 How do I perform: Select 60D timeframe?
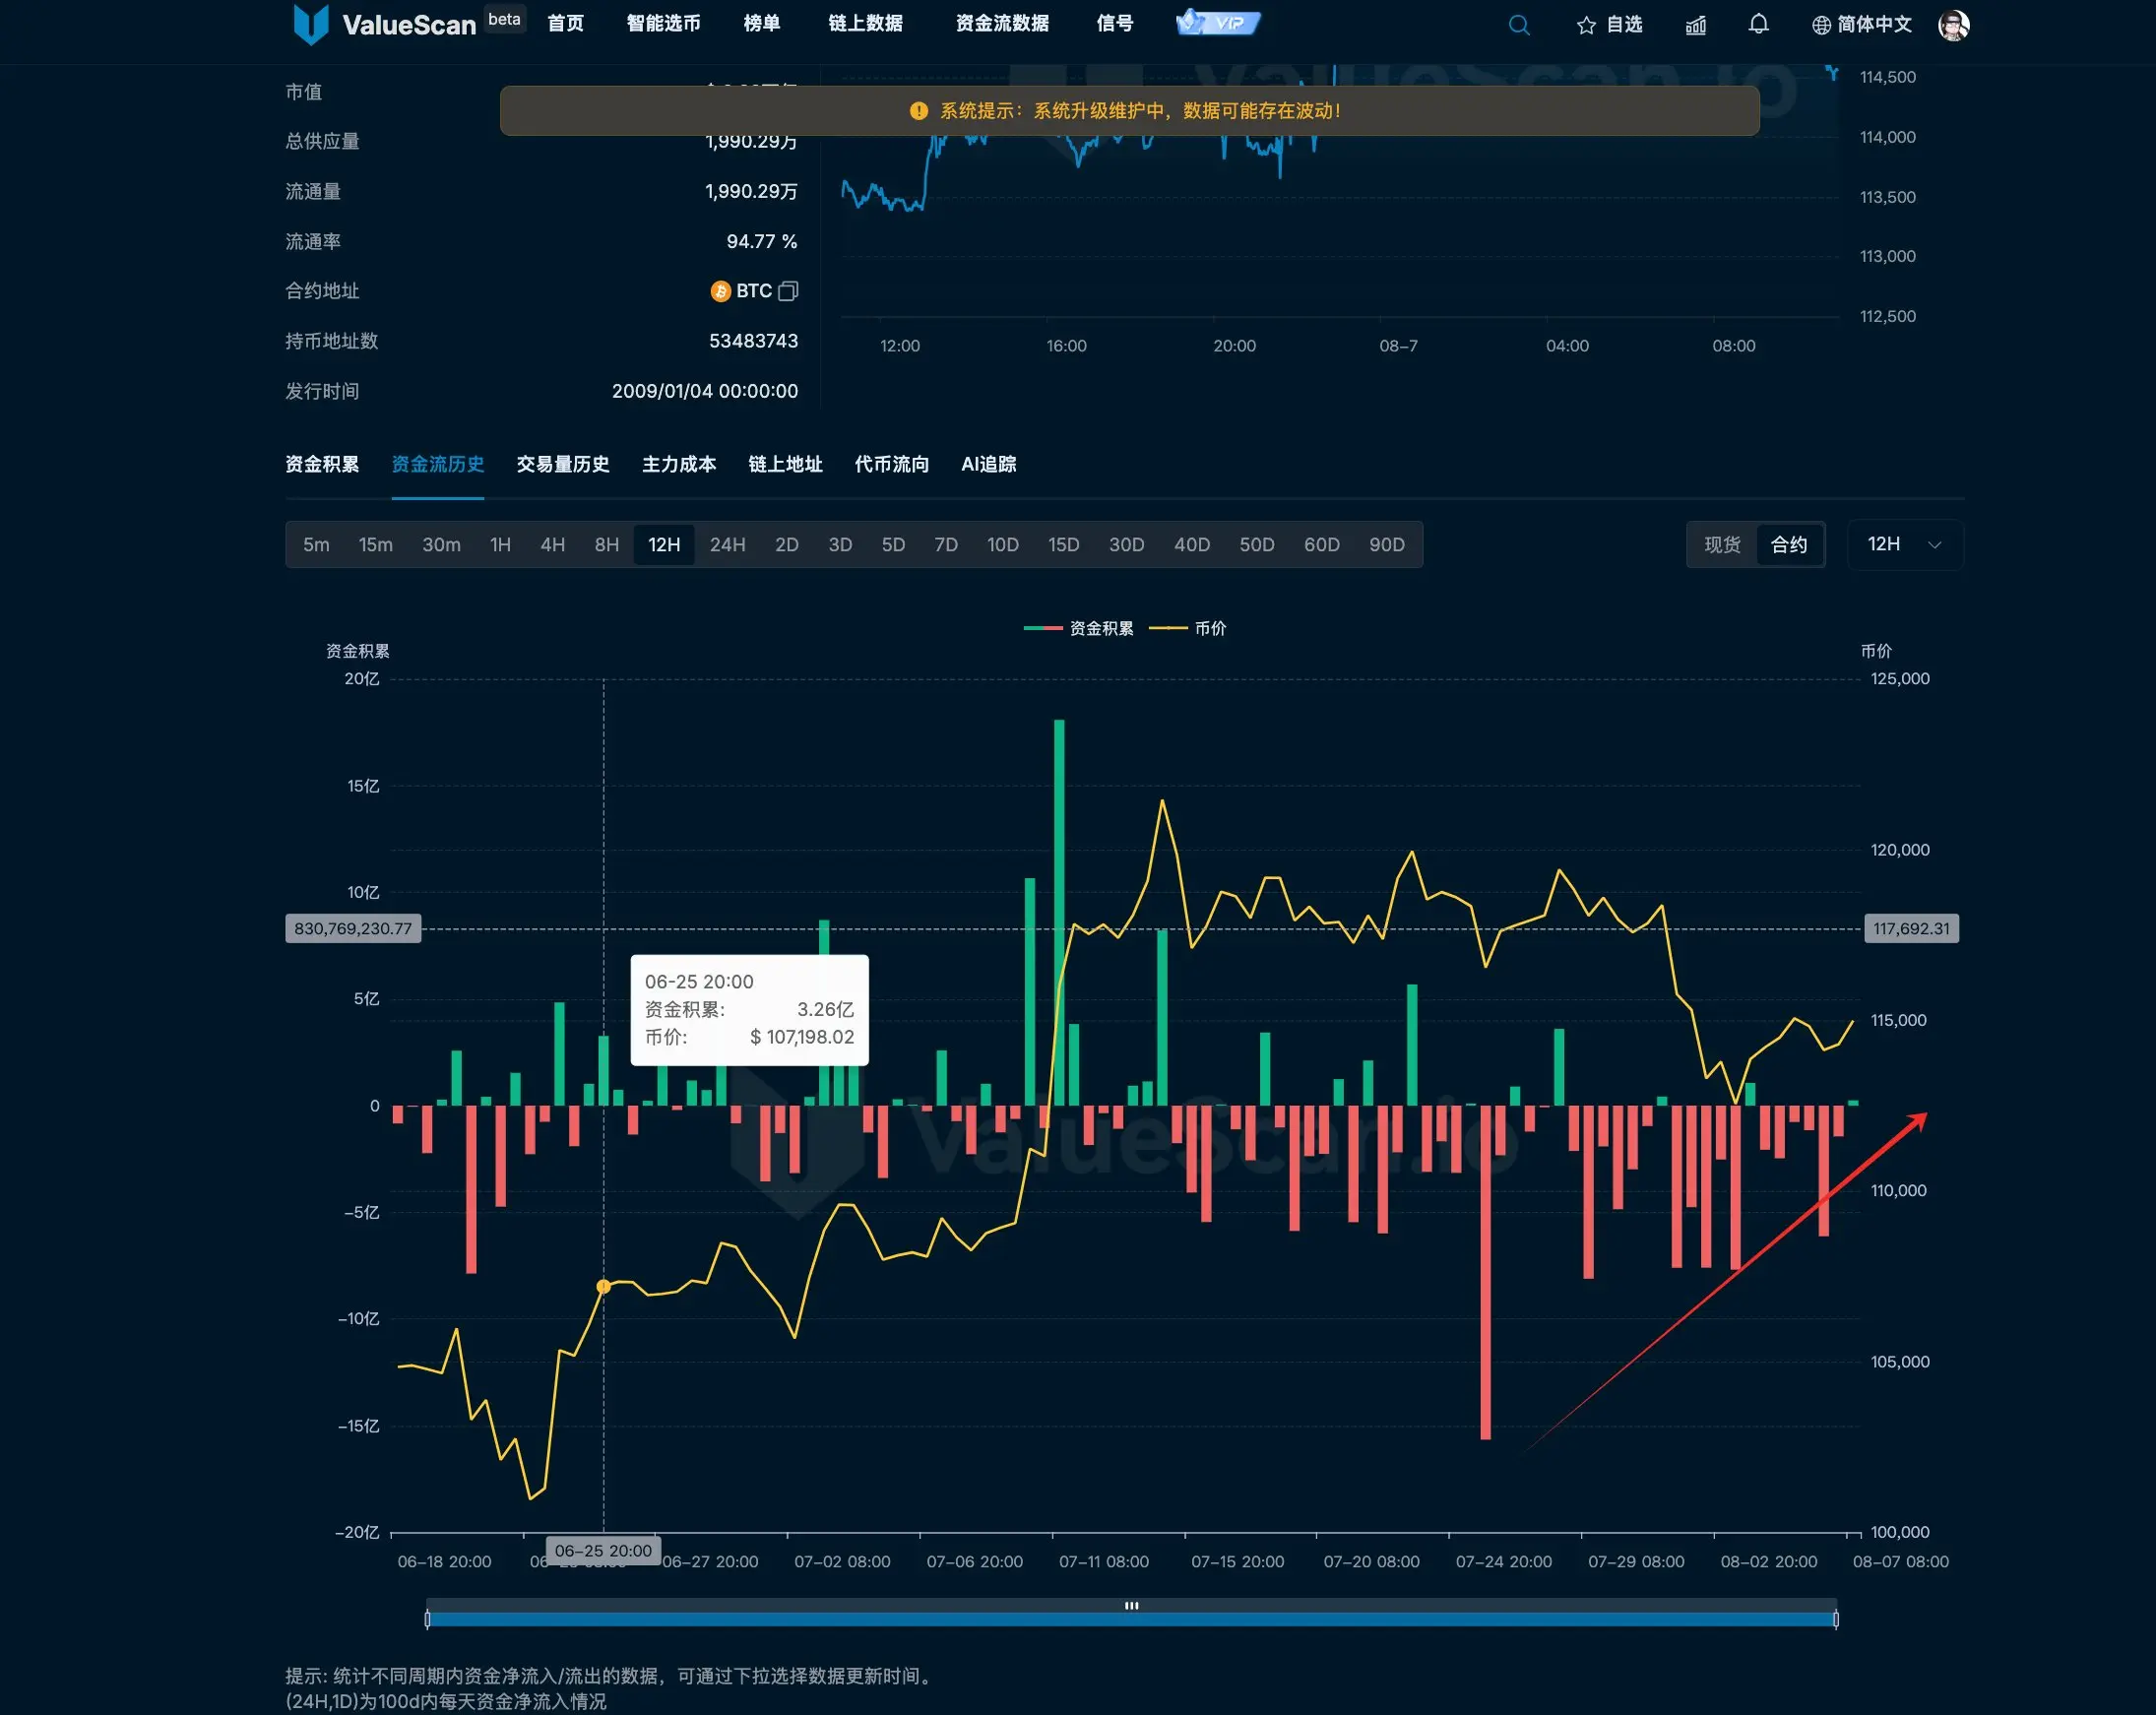[1322, 545]
